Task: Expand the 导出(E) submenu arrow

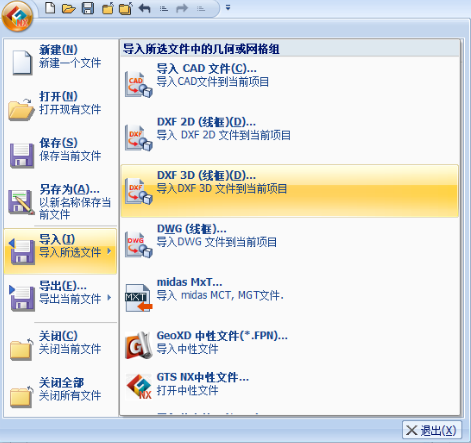Action: point(109,297)
